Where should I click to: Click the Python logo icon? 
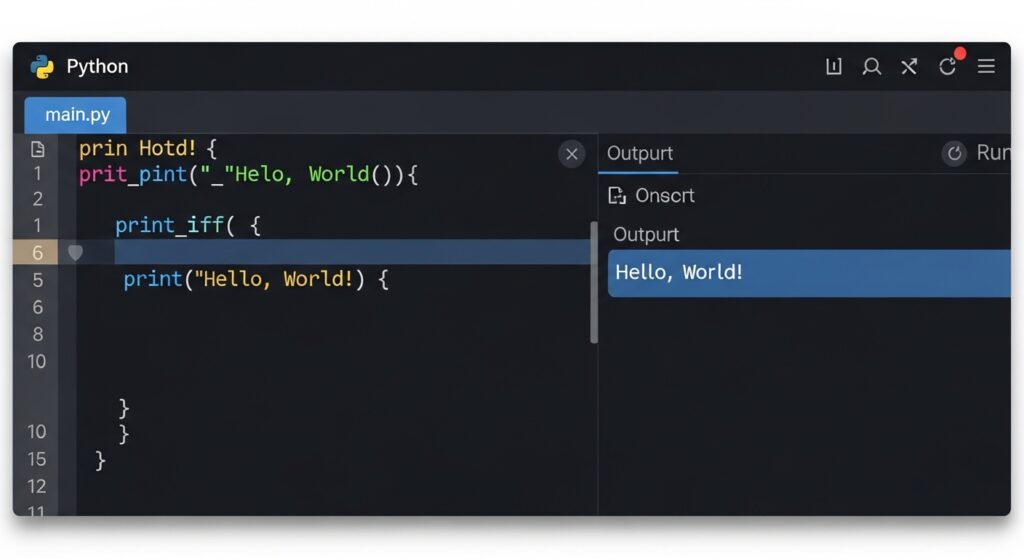(42, 67)
